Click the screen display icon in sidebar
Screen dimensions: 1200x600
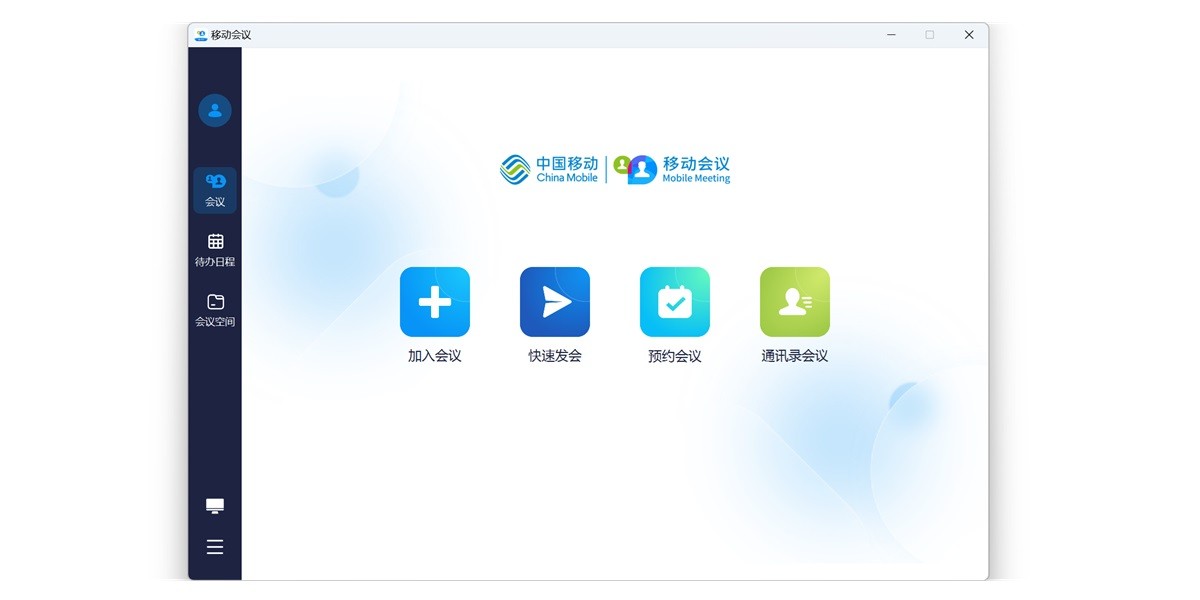pyautogui.click(x=215, y=506)
